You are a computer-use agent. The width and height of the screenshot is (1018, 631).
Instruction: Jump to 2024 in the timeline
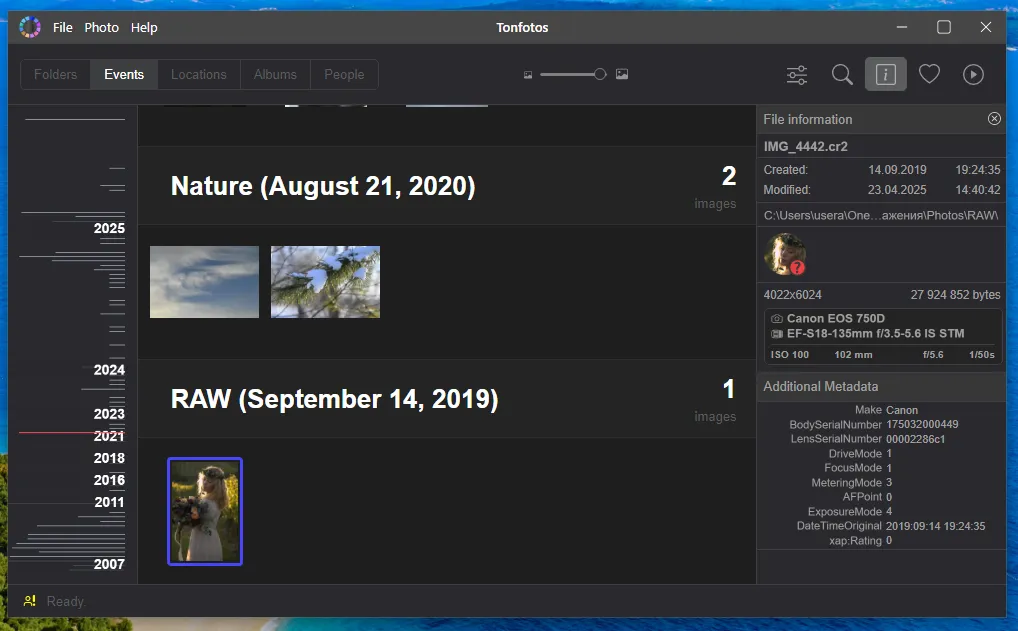click(x=109, y=370)
